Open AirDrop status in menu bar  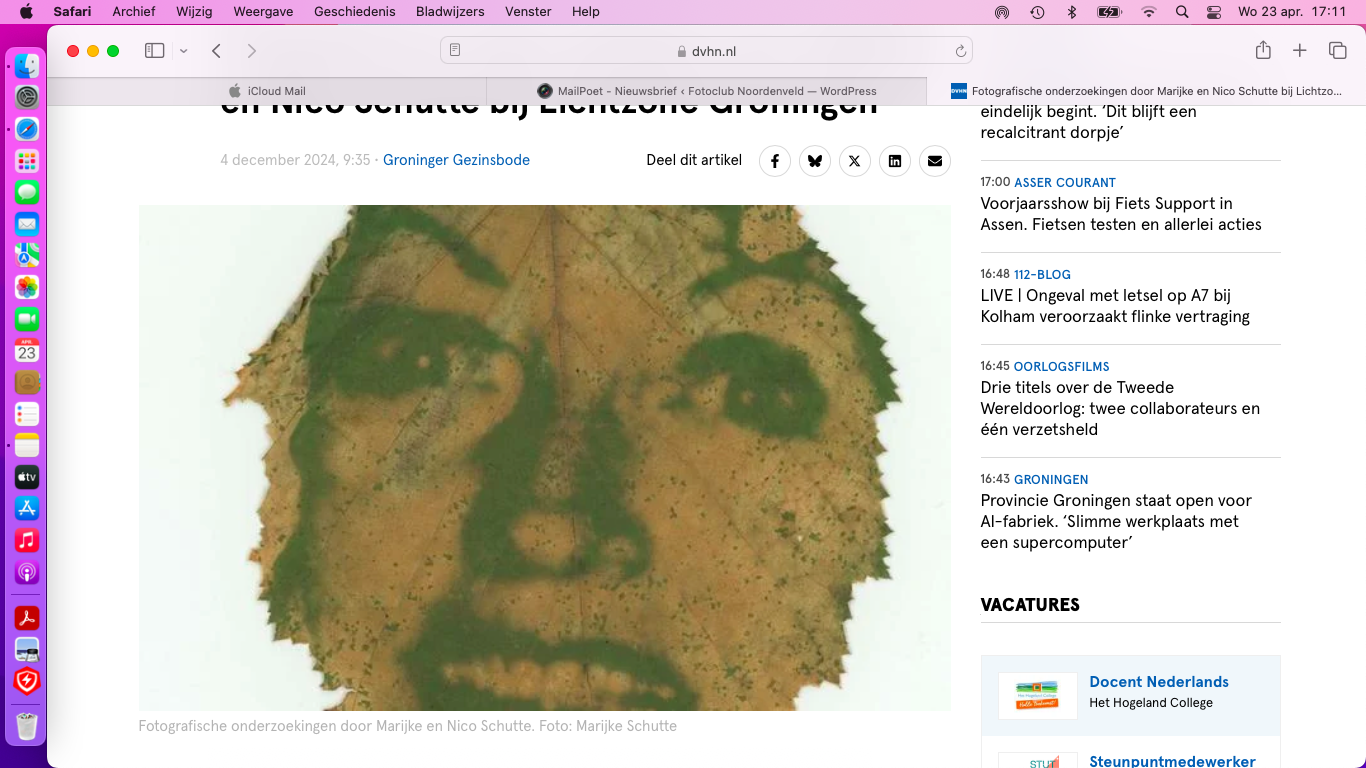[1002, 12]
